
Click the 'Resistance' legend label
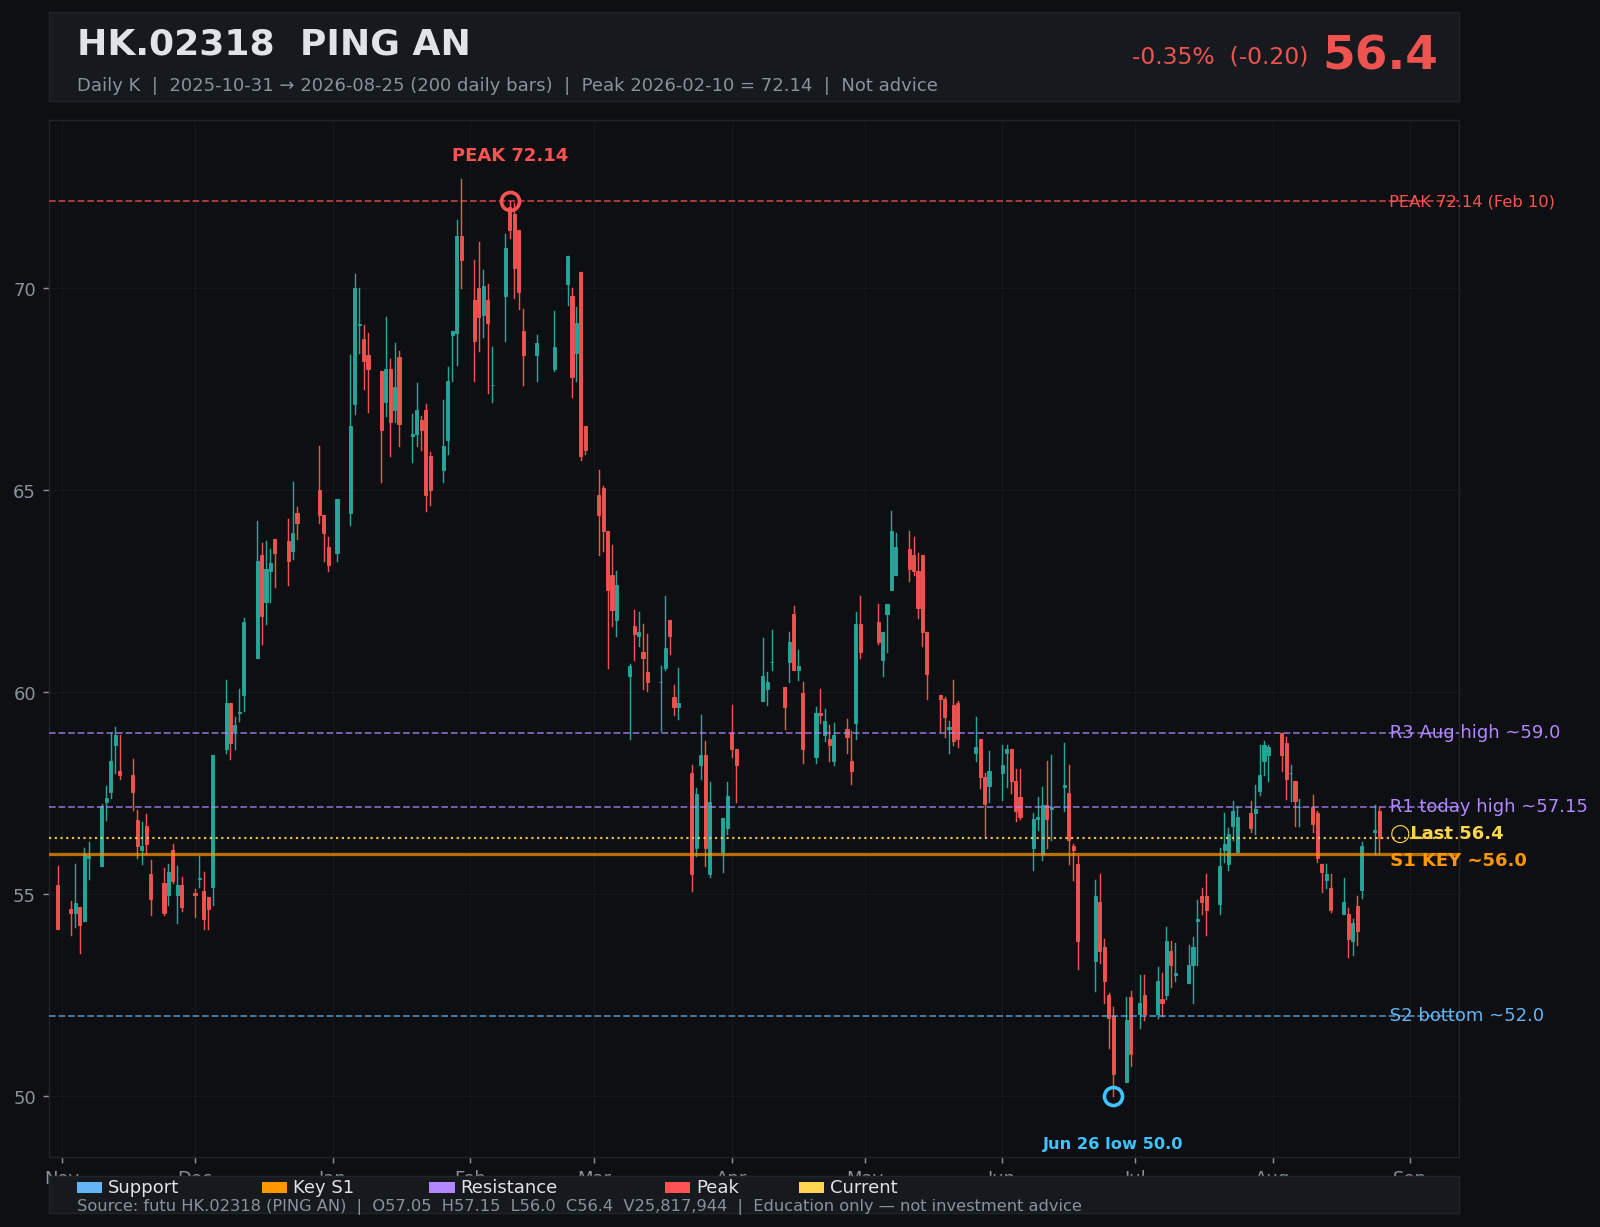pyautogui.click(x=509, y=1187)
